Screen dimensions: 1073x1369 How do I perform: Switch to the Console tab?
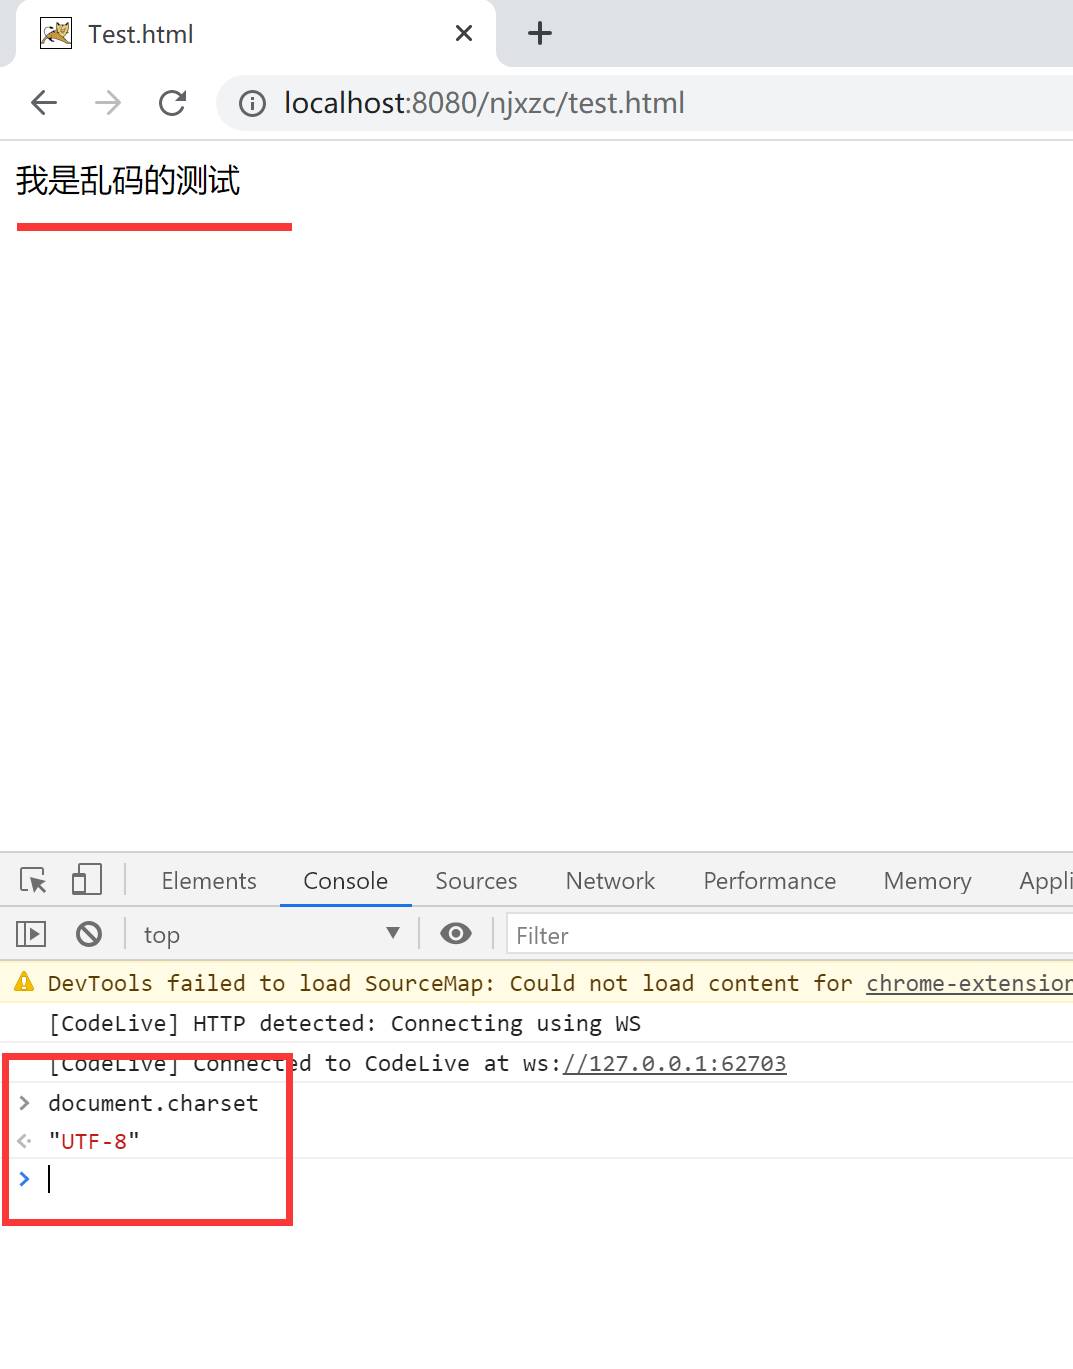pyautogui.click(x=345, y=880)
